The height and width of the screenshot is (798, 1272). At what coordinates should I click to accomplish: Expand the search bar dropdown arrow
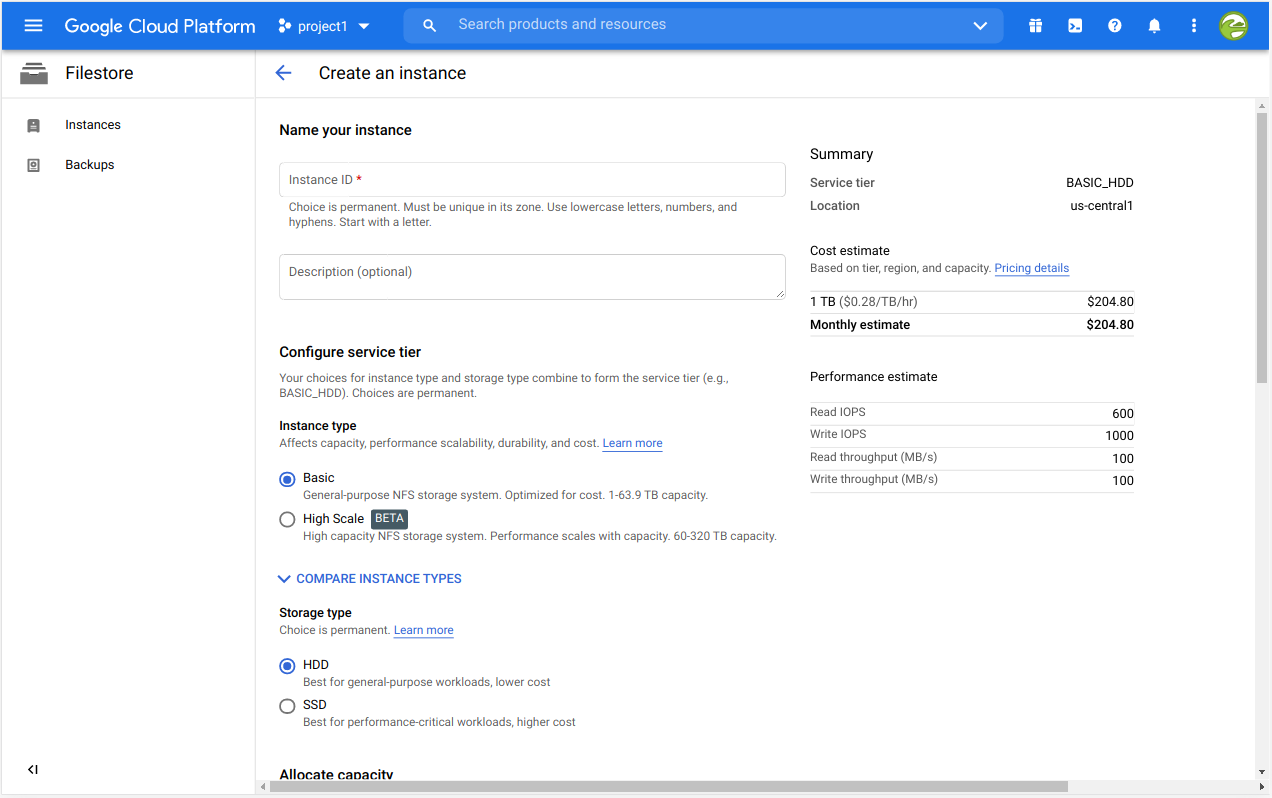point(980,26)
